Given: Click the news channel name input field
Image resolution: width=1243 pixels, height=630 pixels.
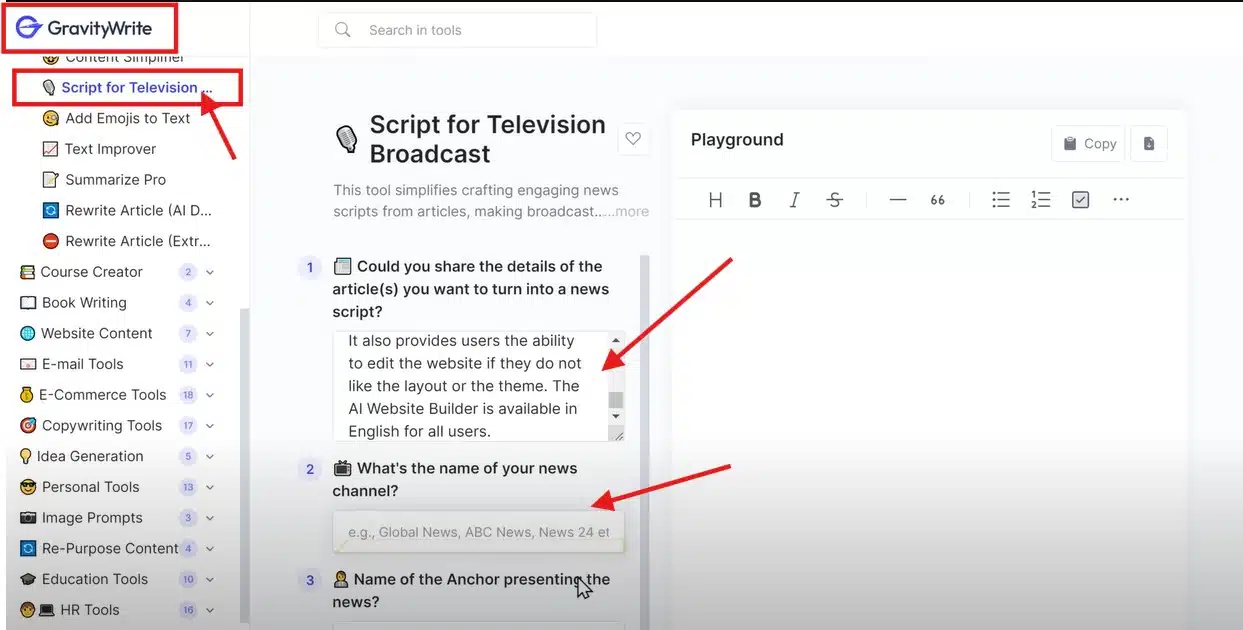Looking at the screenshot, I should 478,531.
